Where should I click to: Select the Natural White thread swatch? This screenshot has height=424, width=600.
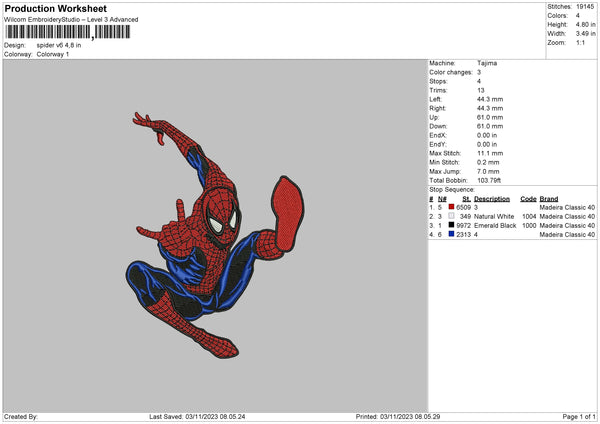[x=451, y=216]
